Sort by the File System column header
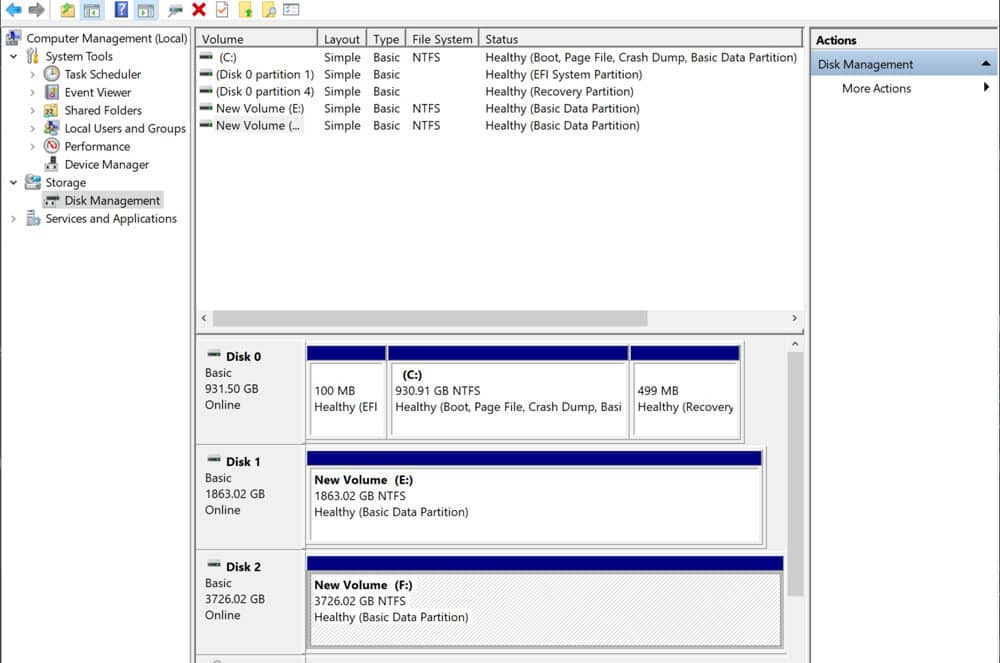Image resolution: width=1000 pixels, height=663 pixels. point(442,38)
